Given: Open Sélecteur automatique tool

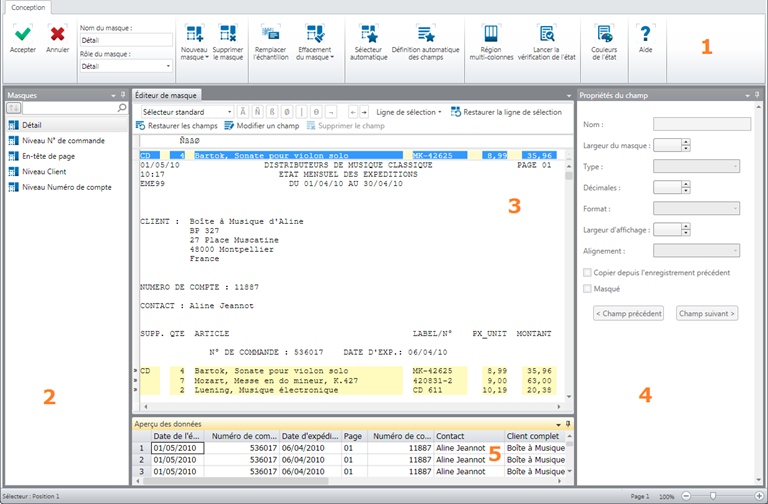Looking at the screenshot, I should 370,34.
